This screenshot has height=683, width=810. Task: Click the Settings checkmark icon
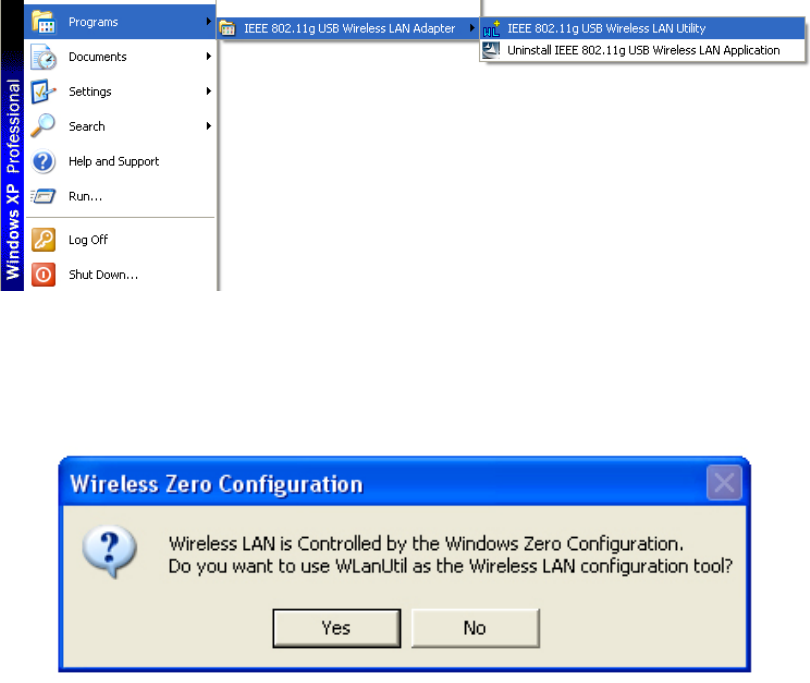click(x=43, y=91)
